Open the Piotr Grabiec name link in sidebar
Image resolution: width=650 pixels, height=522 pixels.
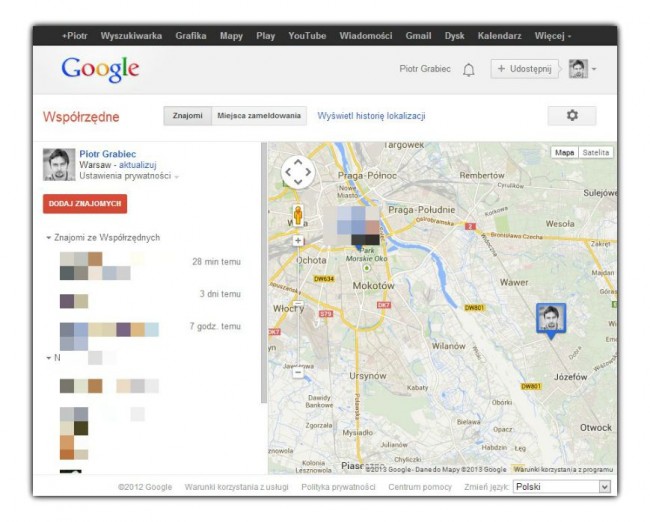(108, 154)
